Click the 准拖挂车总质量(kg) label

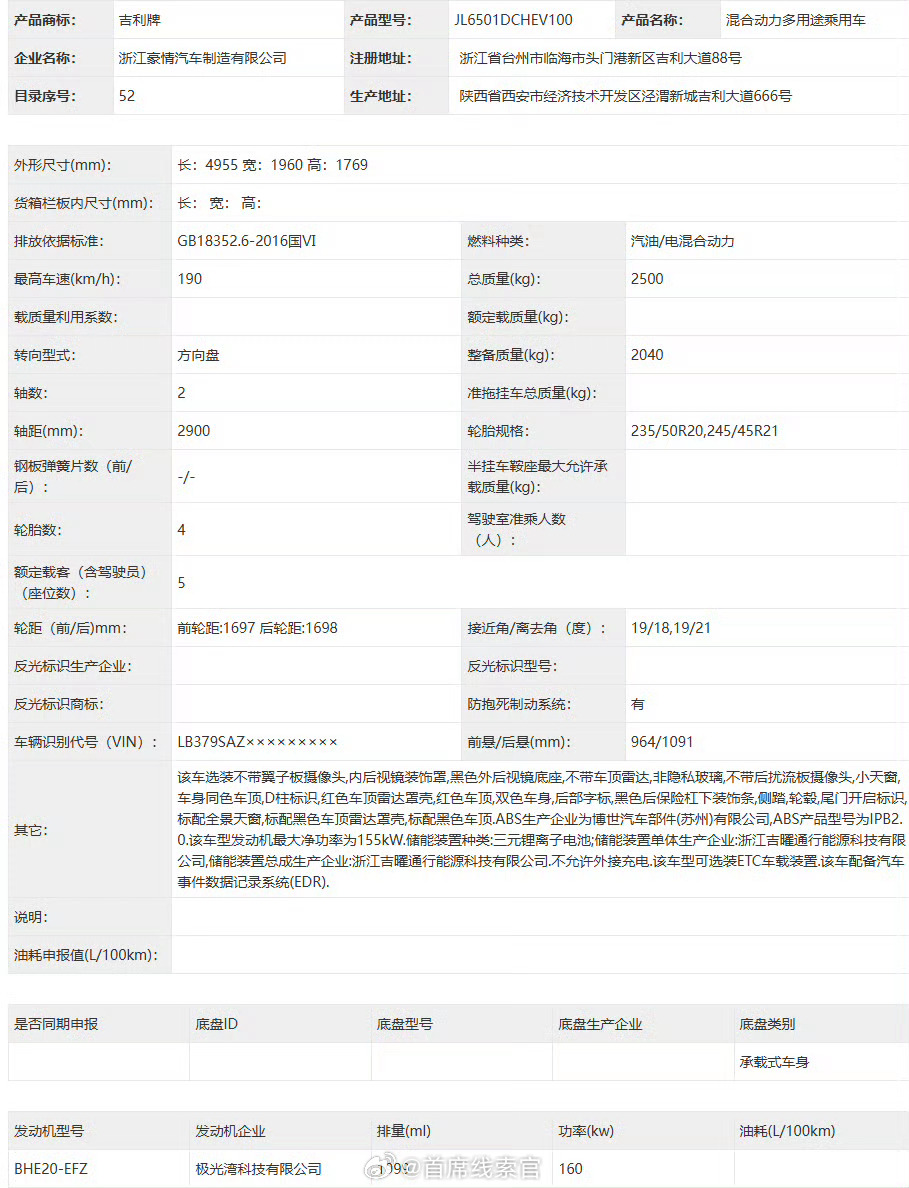[532, 393]
